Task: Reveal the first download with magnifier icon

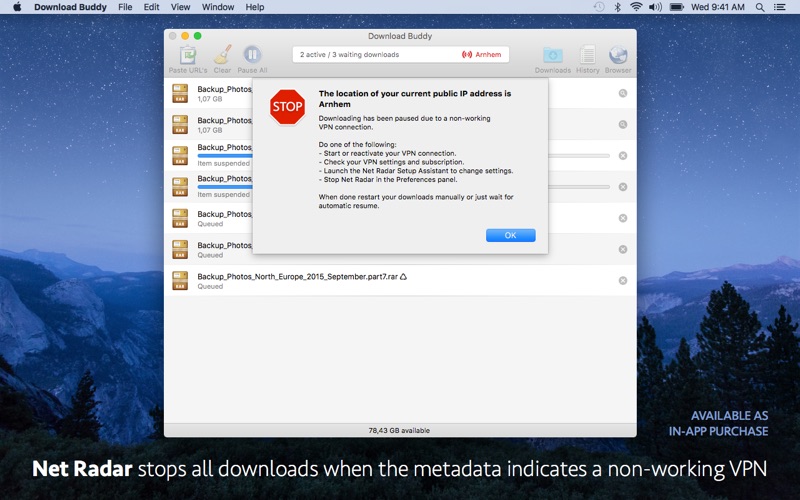Action: click(622, 93)
